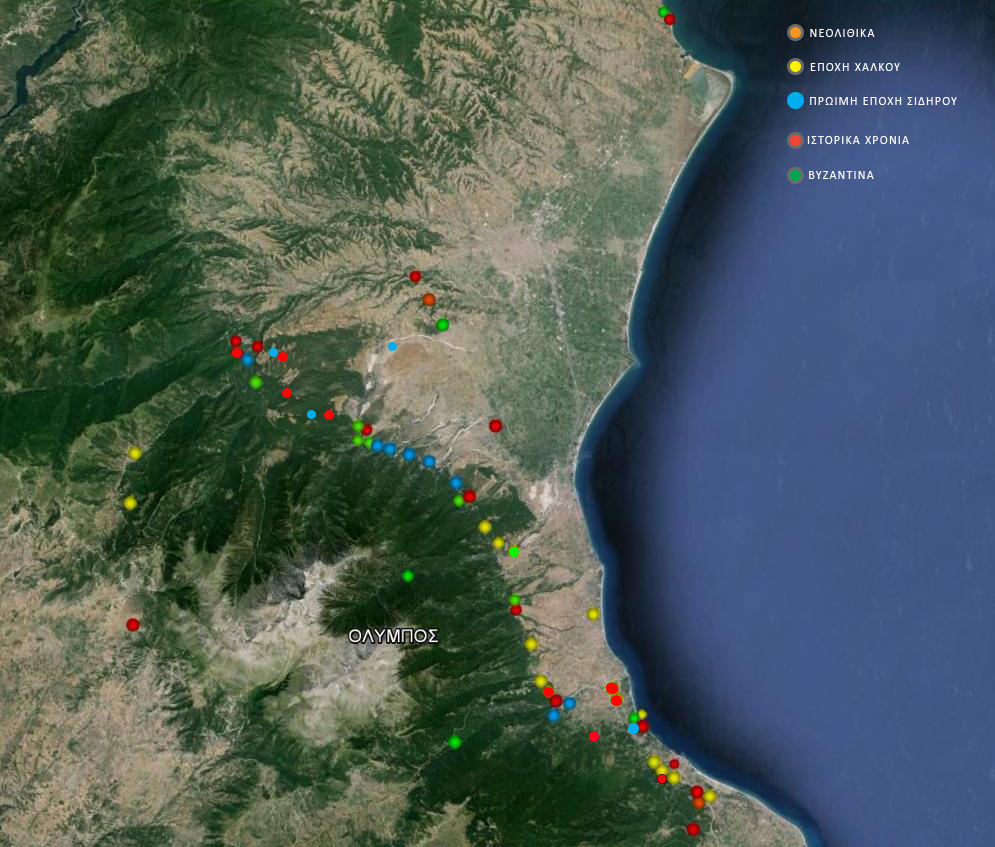The width and height of the screenshot is (995, 847).
Task: Click the red marker at the top edge coast
Action: click(669, 20)
